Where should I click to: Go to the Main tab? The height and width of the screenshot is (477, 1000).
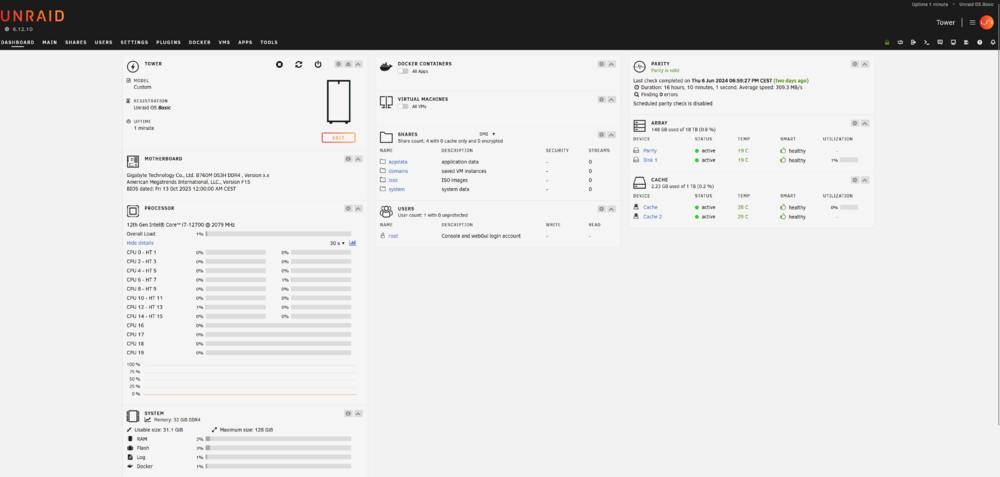point(50,43)
